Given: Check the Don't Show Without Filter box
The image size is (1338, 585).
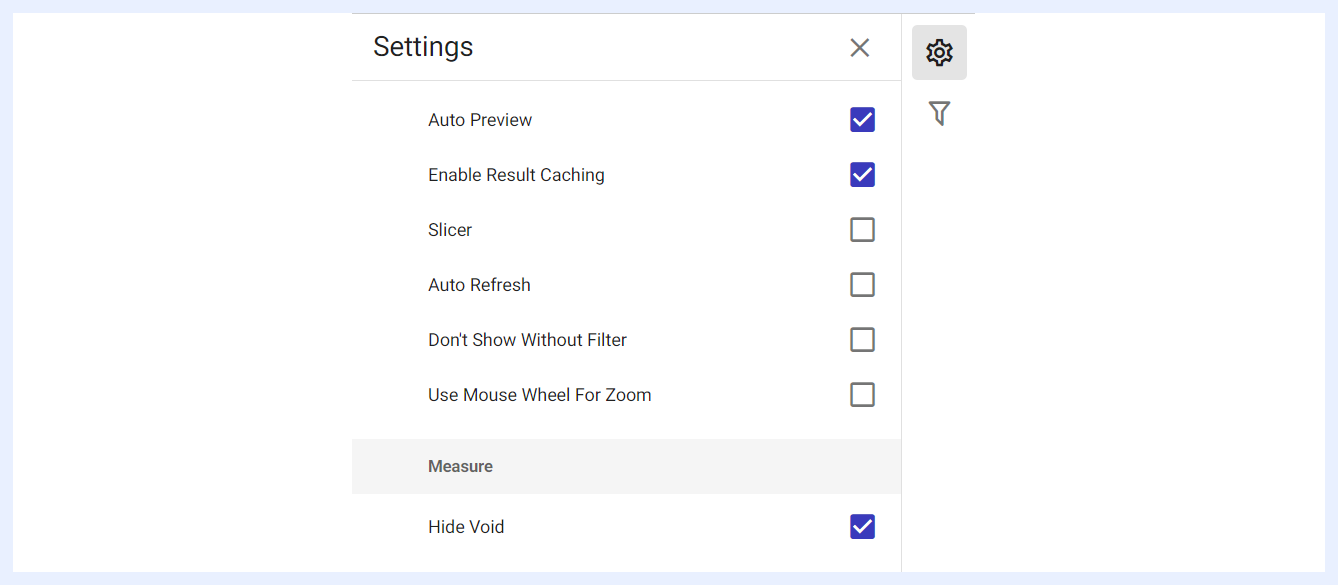Looking at the screenshot, I should coord(862,340).
